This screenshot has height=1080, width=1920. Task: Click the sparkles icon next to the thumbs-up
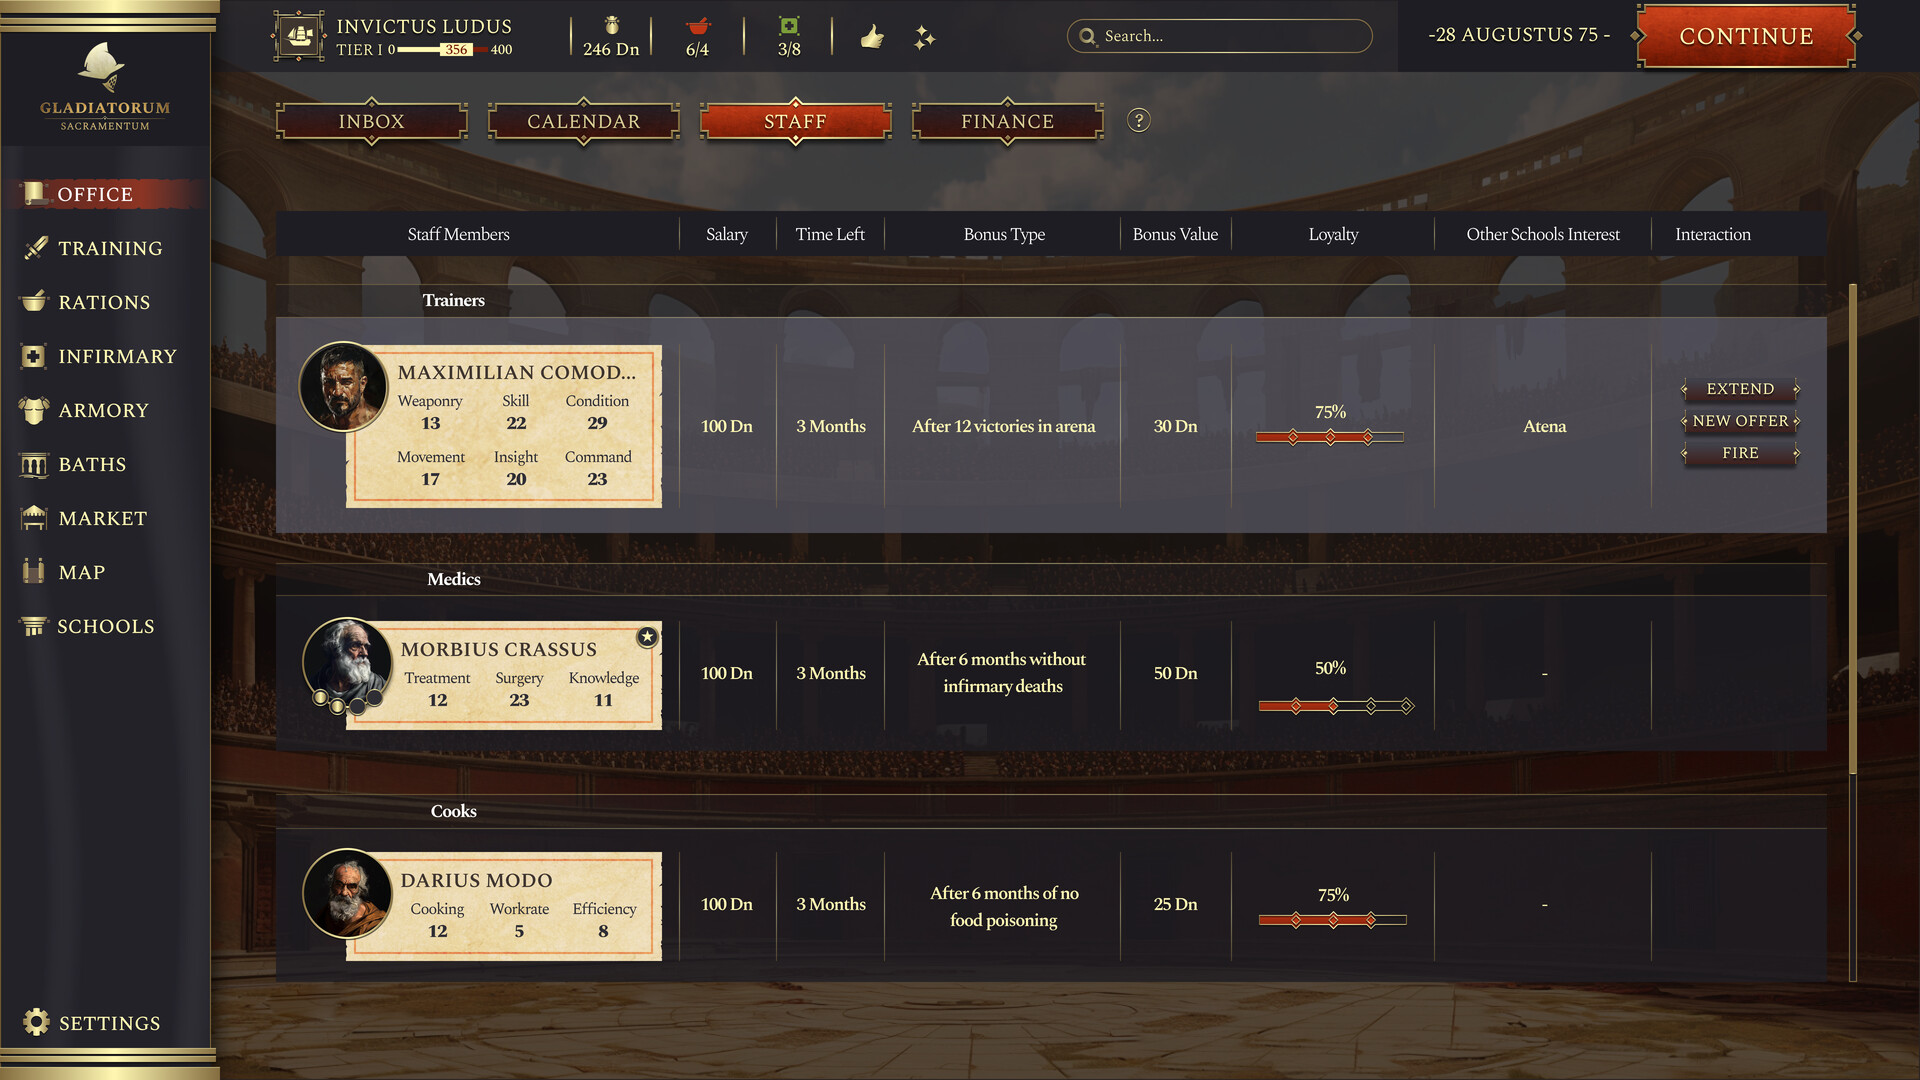(924, 36)
